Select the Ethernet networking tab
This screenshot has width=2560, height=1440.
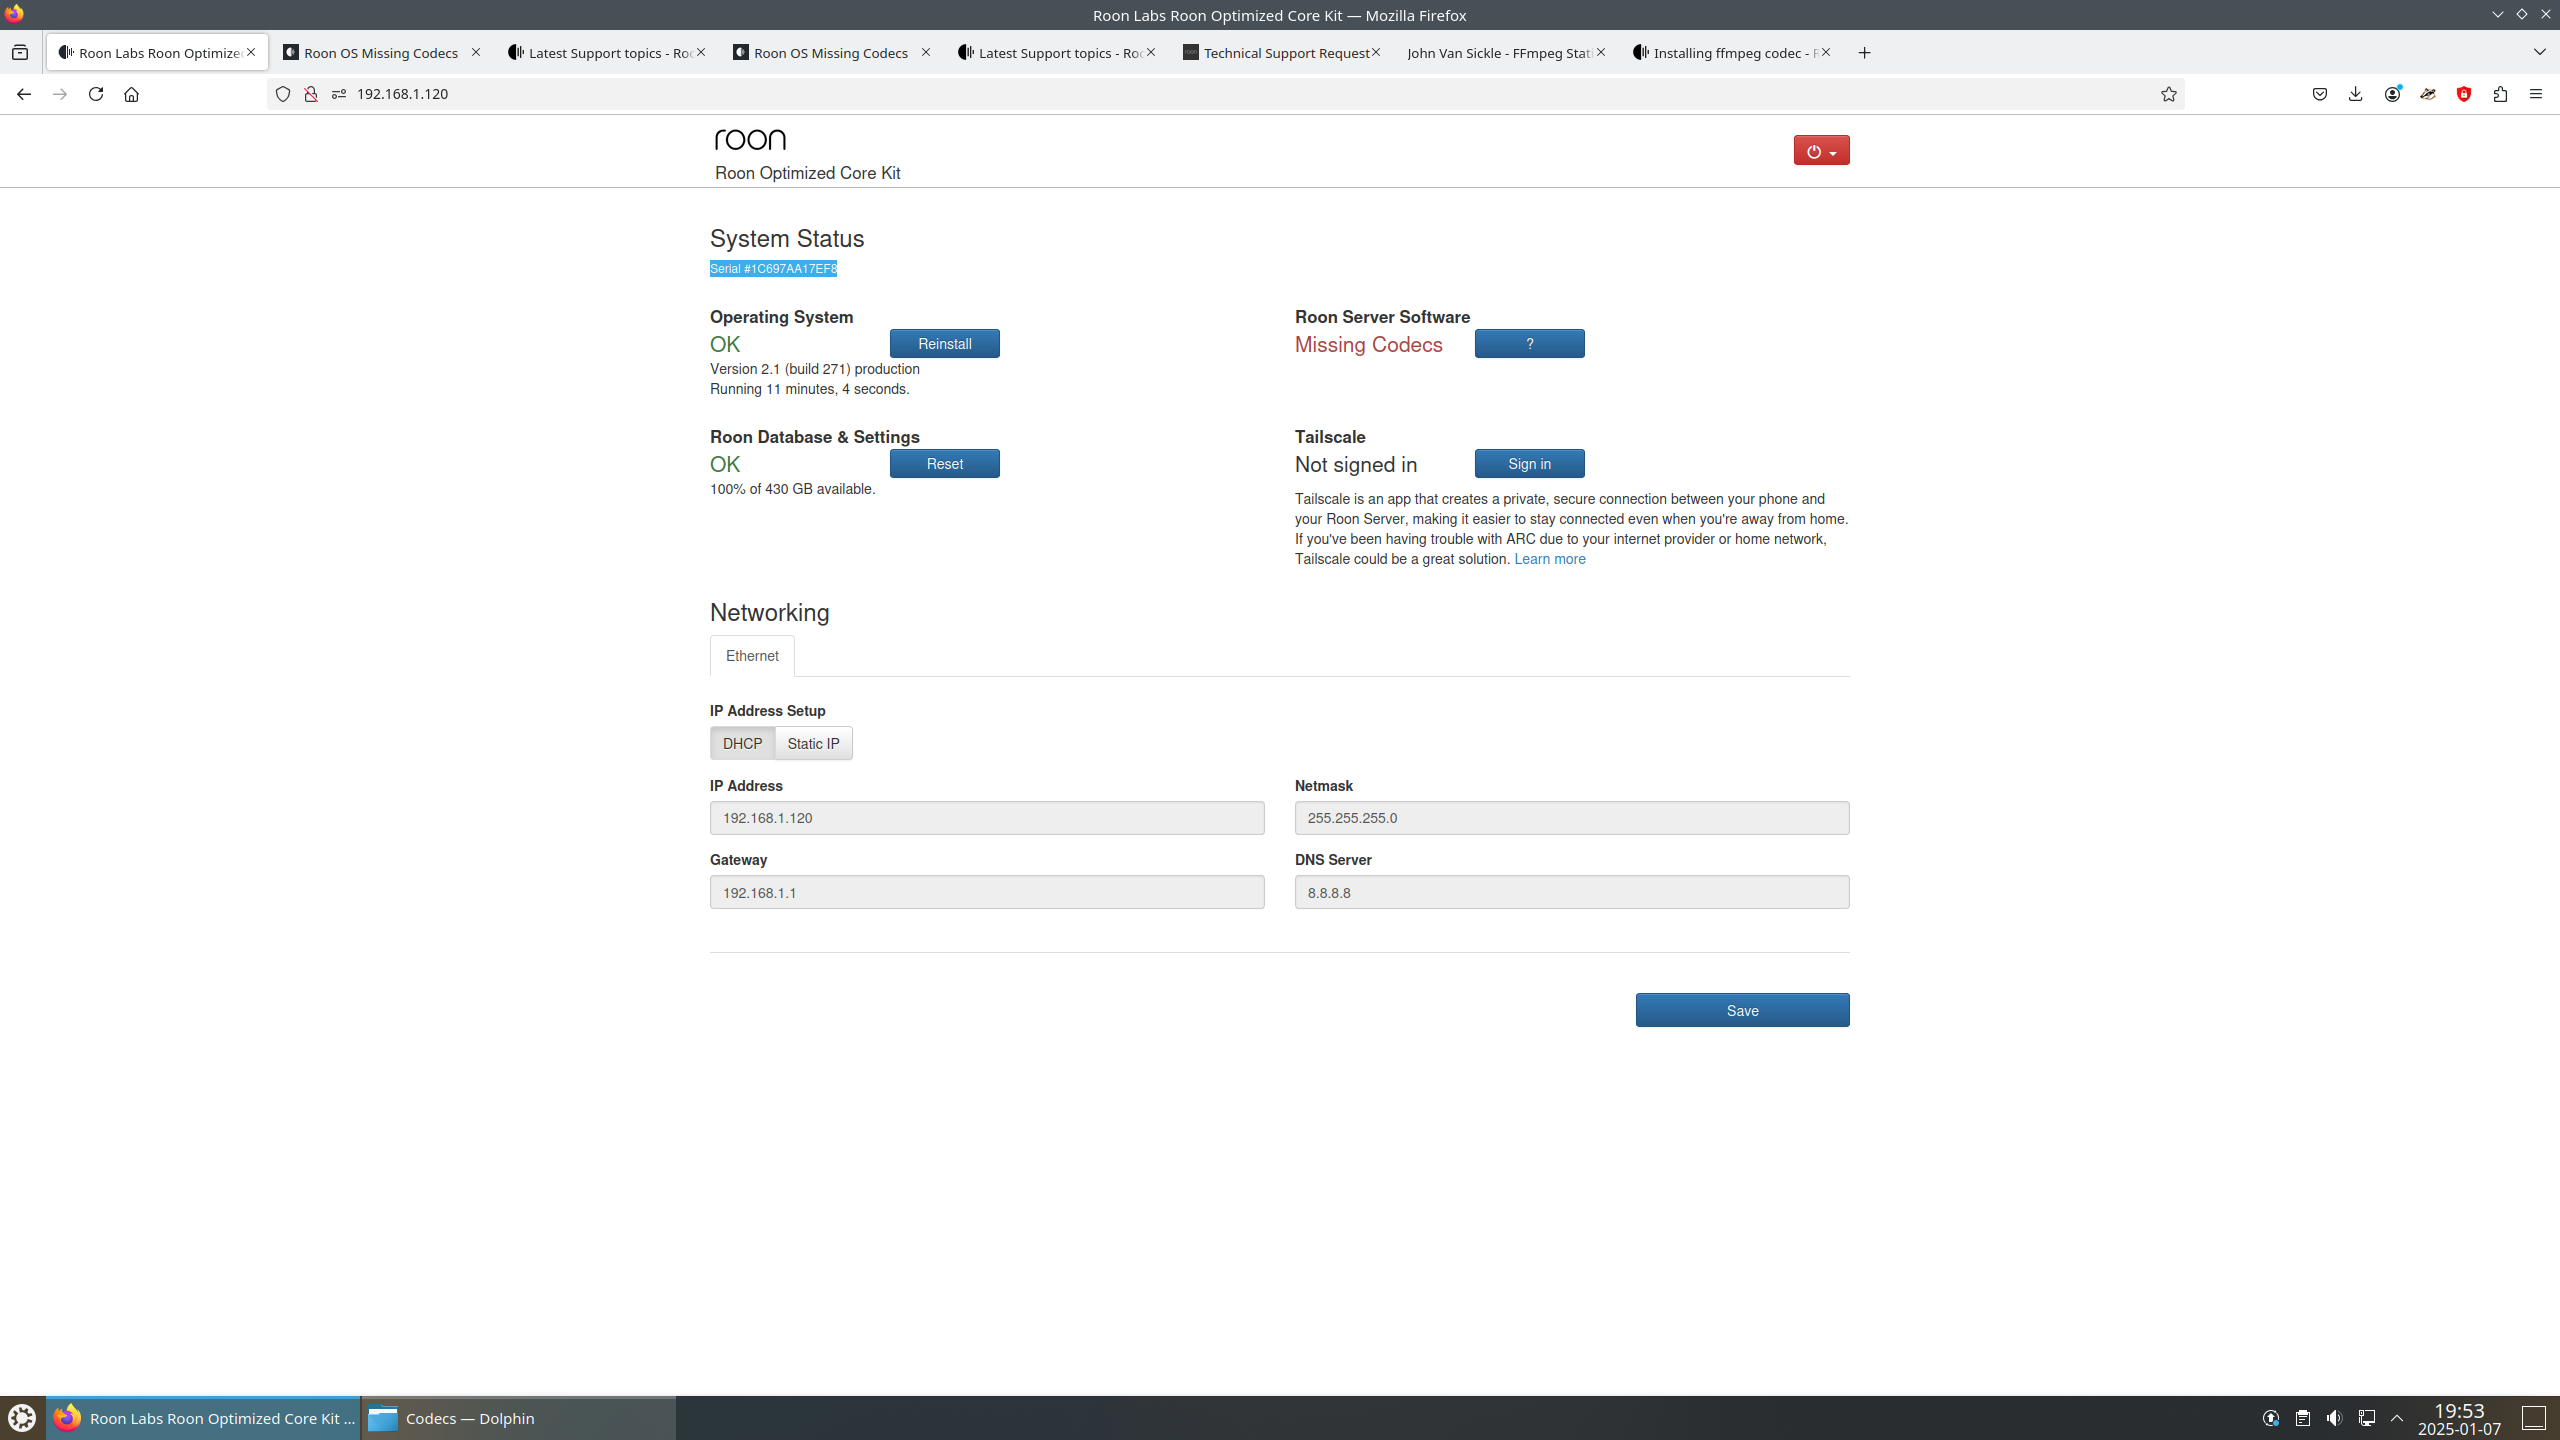[x=752, y=656]
